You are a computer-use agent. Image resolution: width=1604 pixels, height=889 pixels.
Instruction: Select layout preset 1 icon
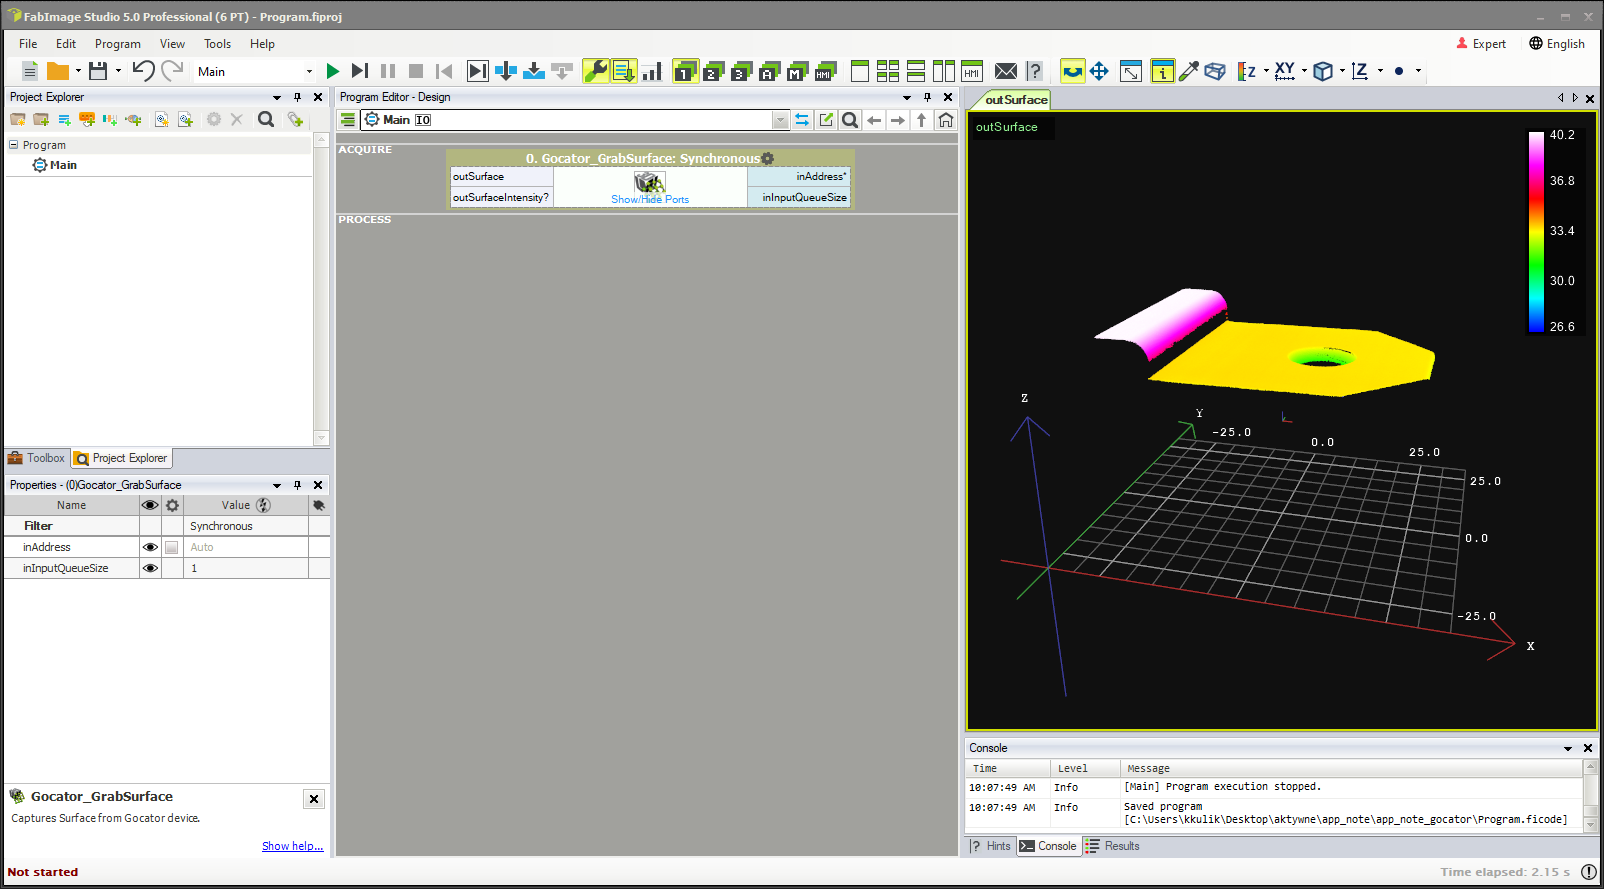tap(685, 71)
